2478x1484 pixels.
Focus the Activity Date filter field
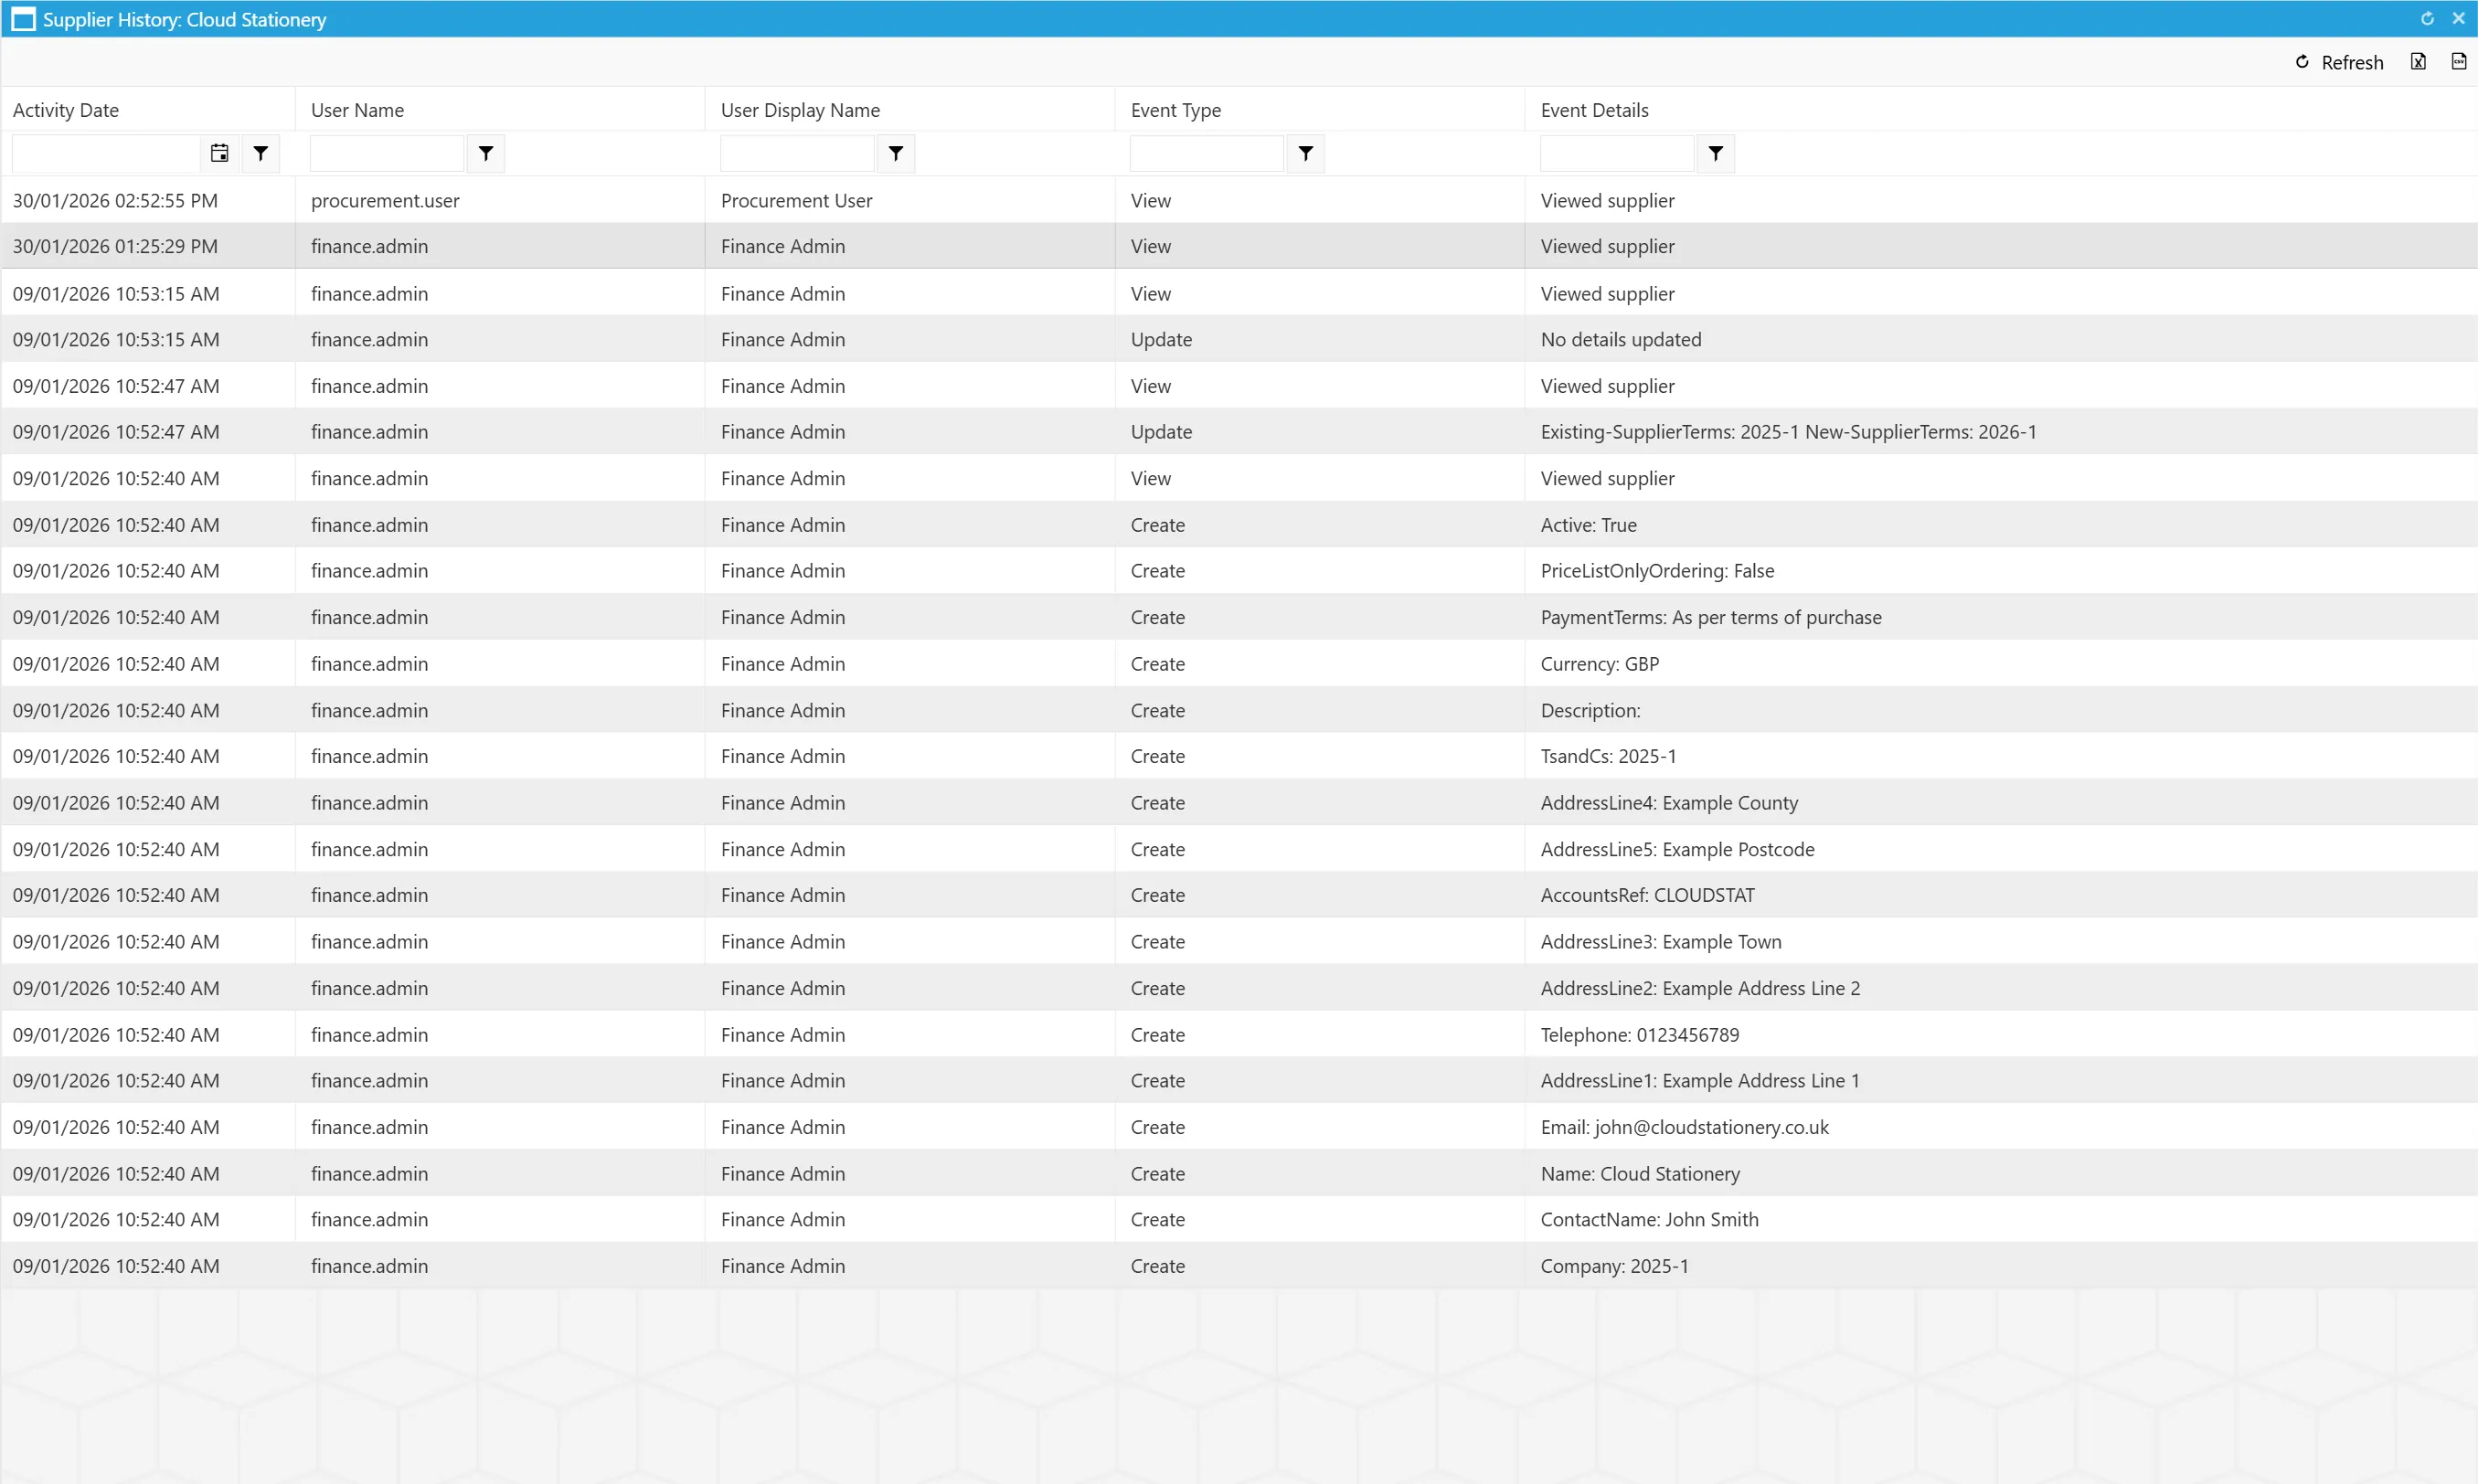(108, 153)
